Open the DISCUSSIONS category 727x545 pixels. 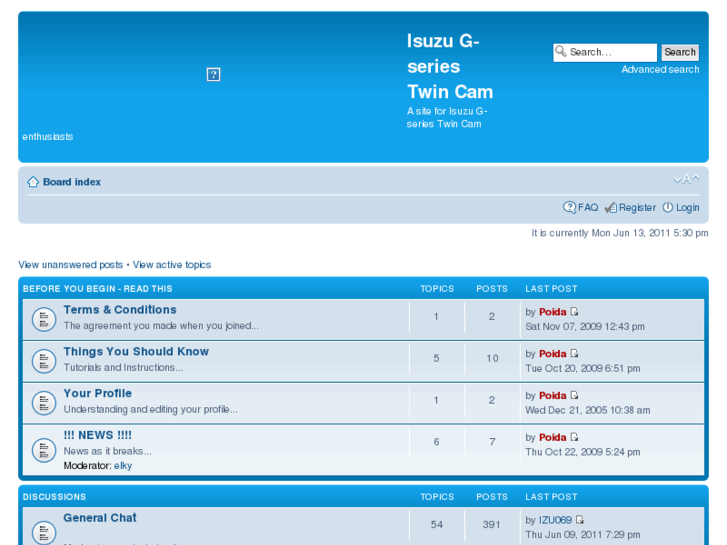click(54, 497)
